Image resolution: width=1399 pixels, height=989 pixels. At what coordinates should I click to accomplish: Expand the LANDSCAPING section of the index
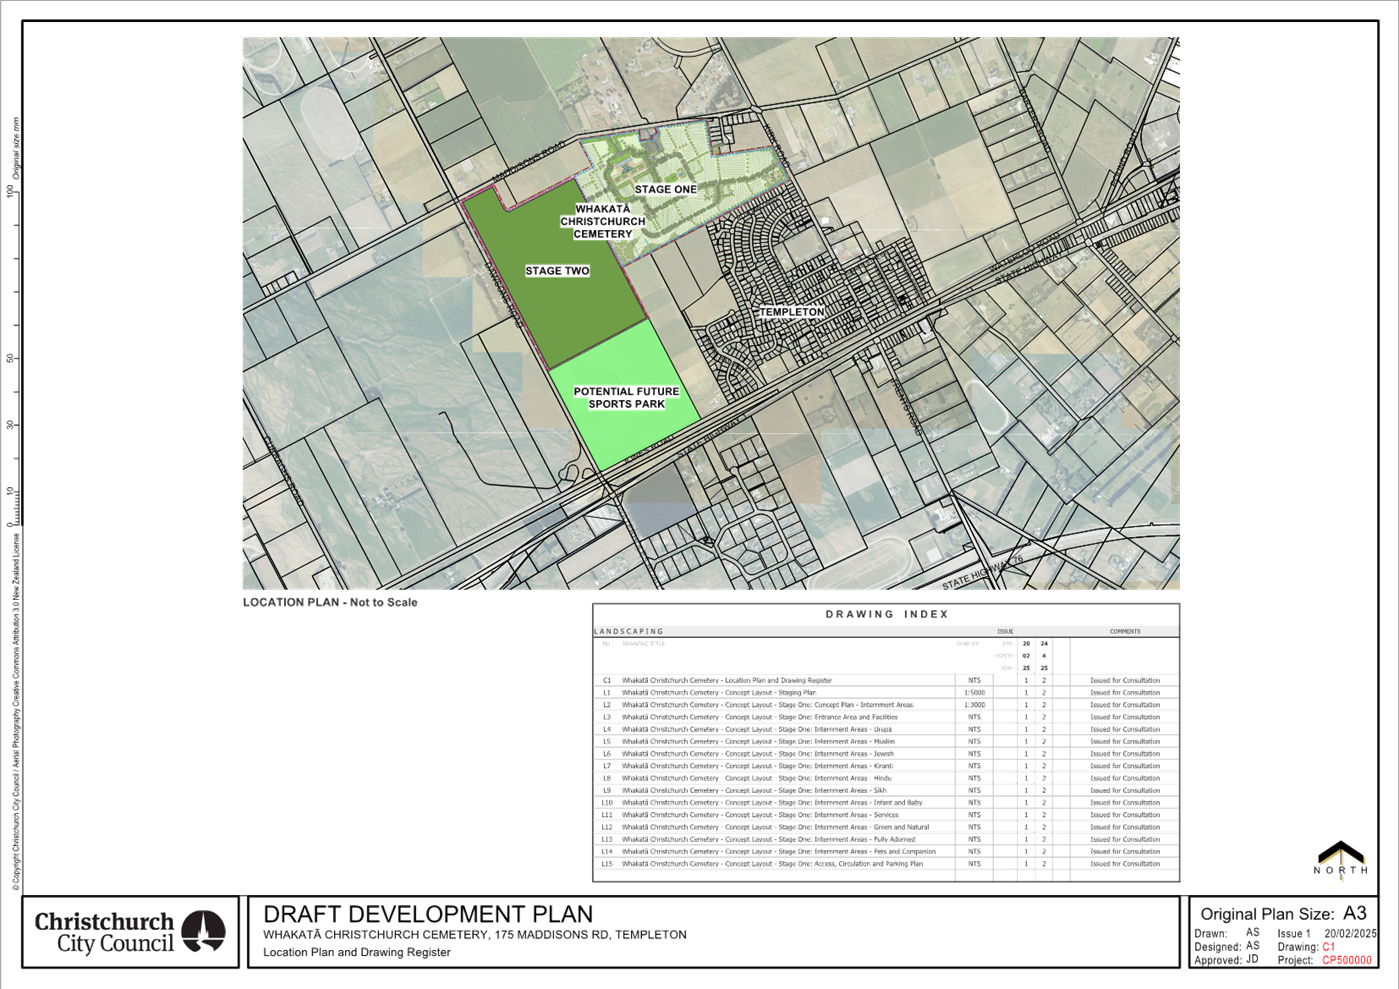630,631
